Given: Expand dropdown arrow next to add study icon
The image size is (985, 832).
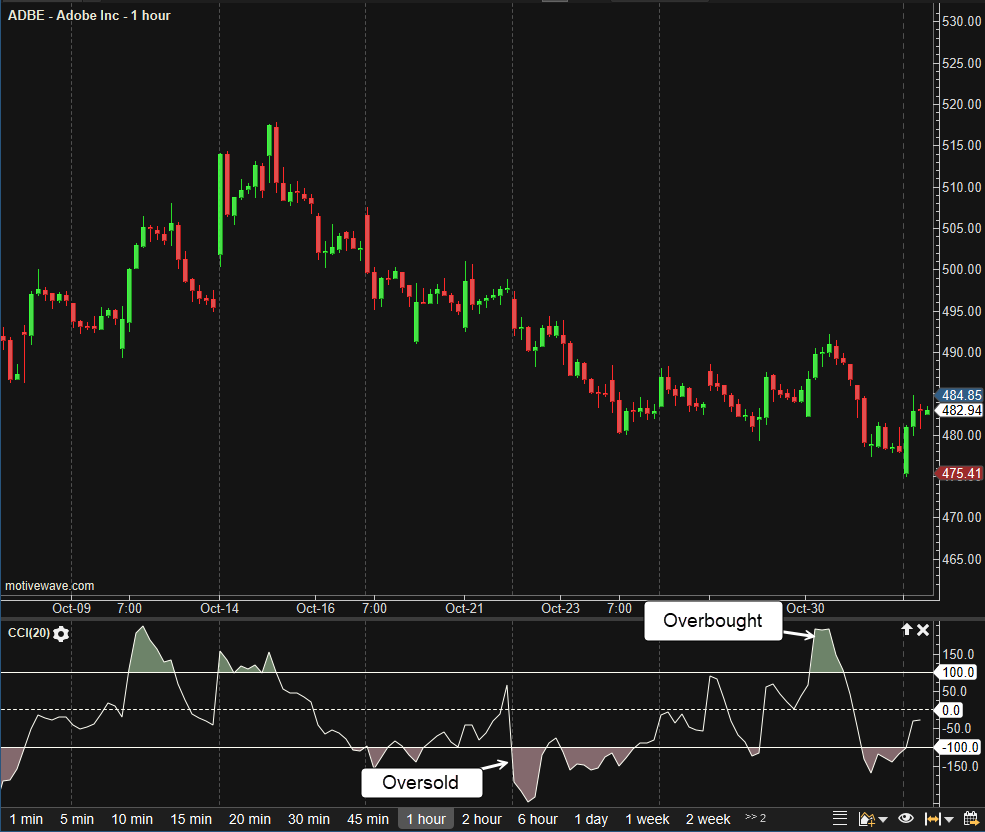Looking at the screenshot, I should tap(882, 820).
